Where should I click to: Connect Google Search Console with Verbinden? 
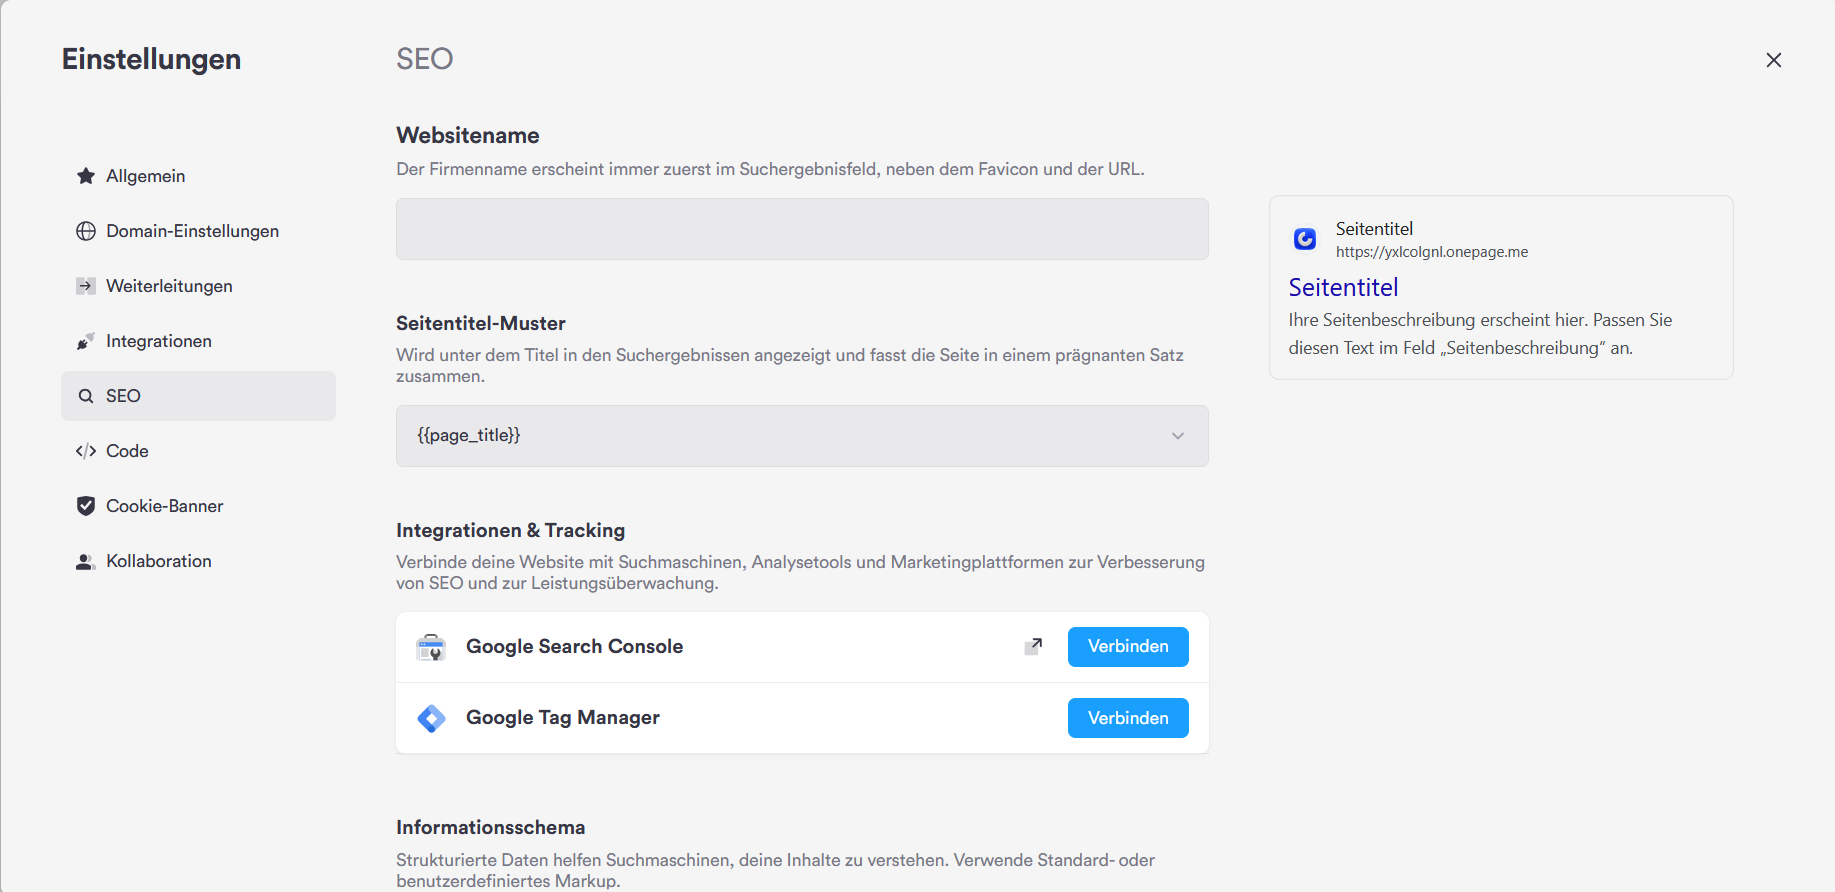coord(1128,647)
